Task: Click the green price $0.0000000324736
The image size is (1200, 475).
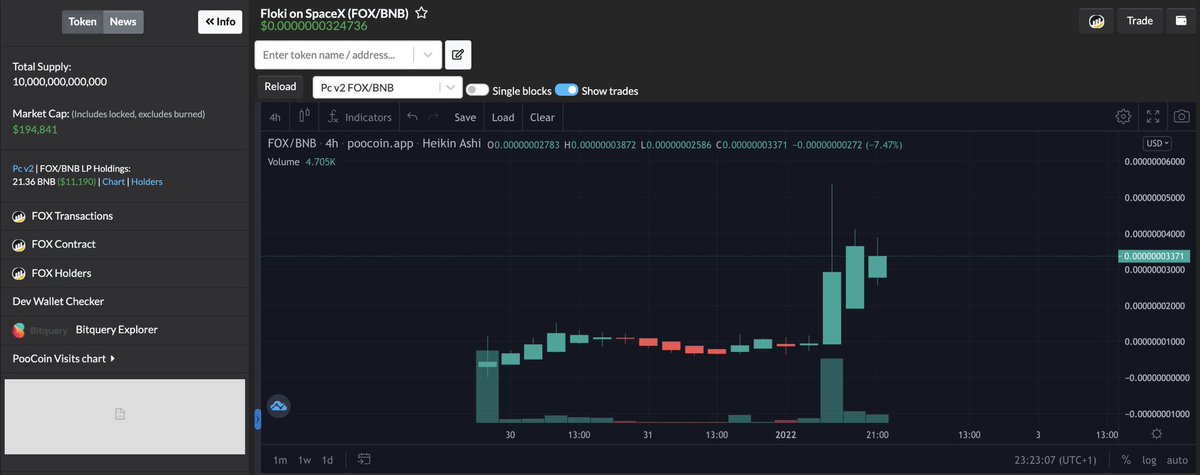Action: pyautogui.click(x=313, y=26)
